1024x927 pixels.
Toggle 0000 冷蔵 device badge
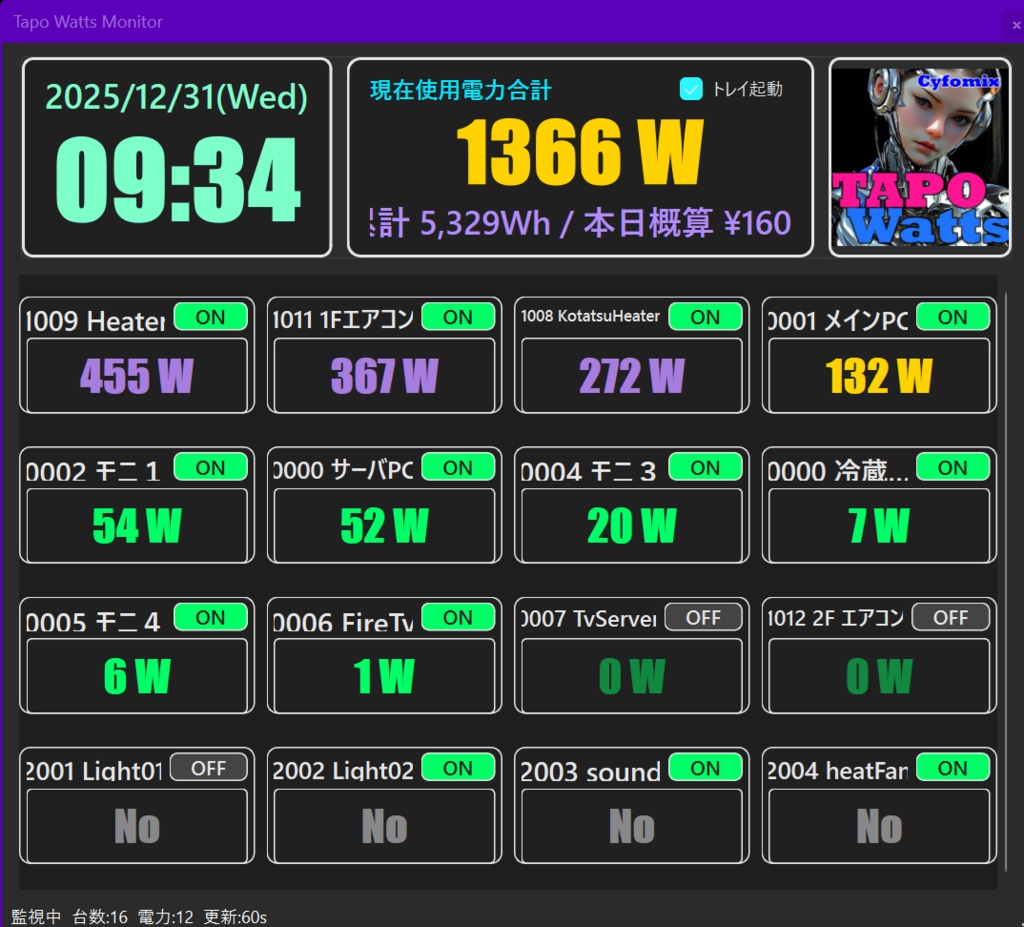click(x=953, y=466)
